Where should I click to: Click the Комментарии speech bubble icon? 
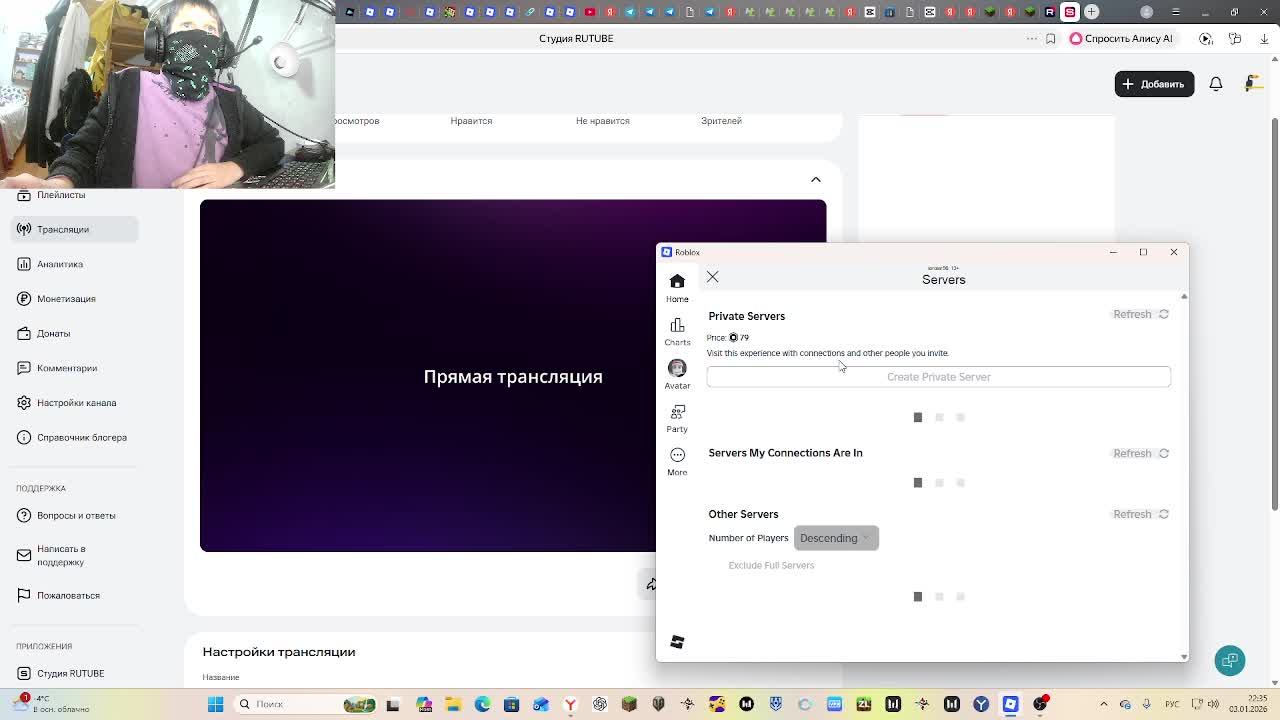coord(24,368)
